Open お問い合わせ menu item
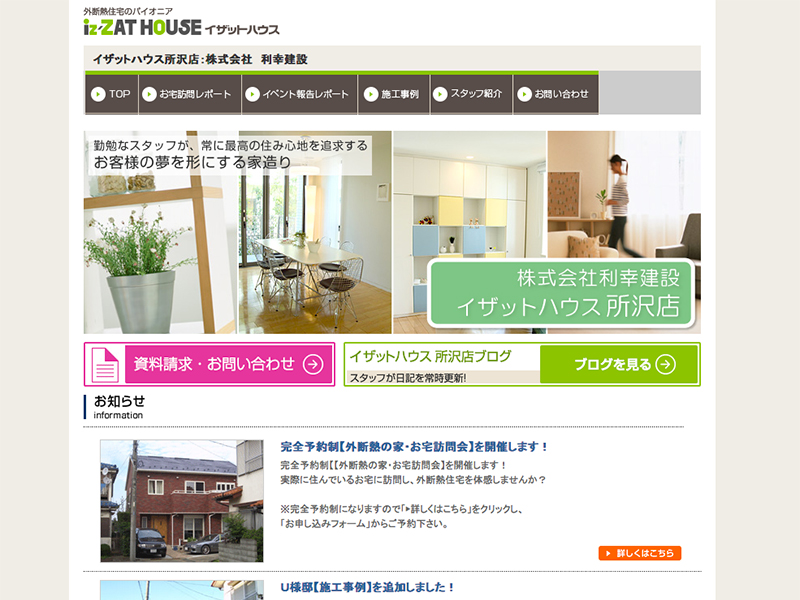 (556, 94)
